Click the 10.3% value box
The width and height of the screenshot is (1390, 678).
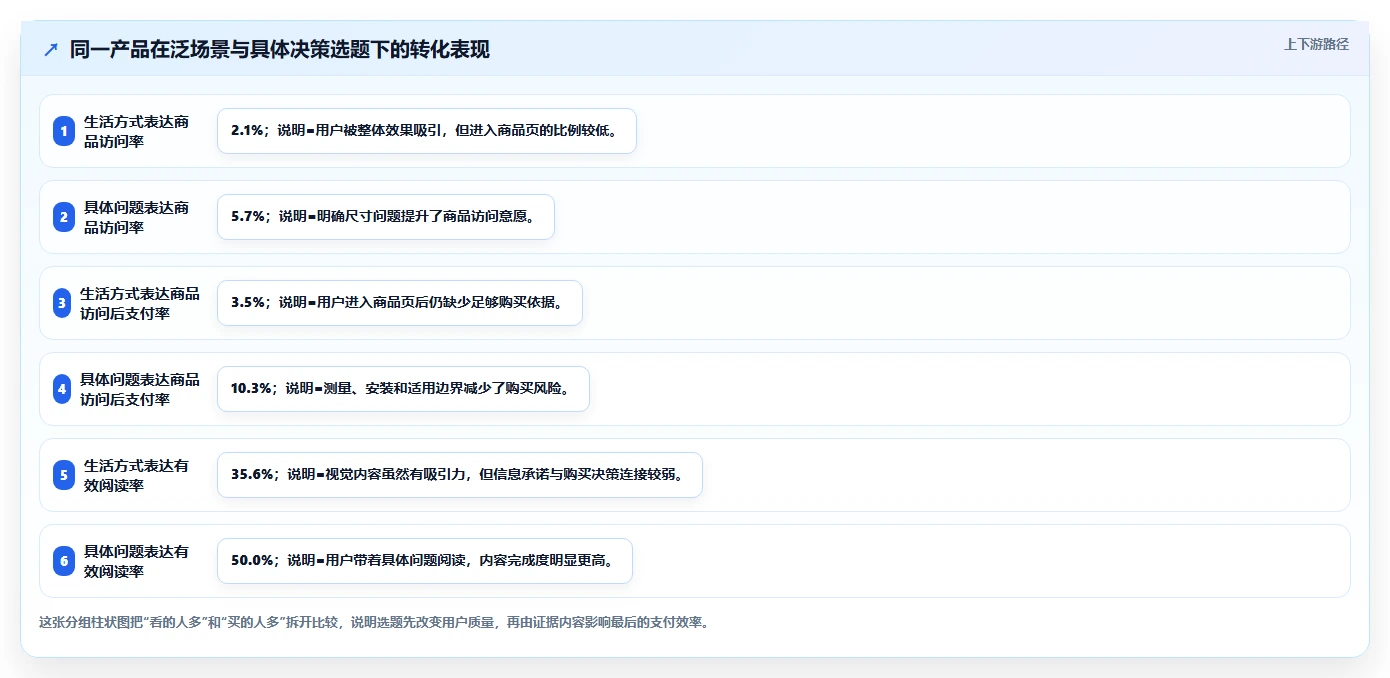[403, 389]
